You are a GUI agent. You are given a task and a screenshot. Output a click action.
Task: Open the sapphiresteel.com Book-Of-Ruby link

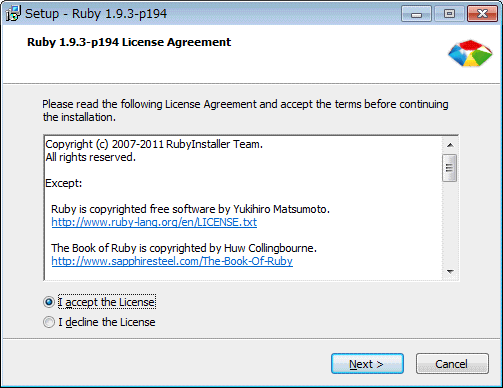(x=172, y=261)
